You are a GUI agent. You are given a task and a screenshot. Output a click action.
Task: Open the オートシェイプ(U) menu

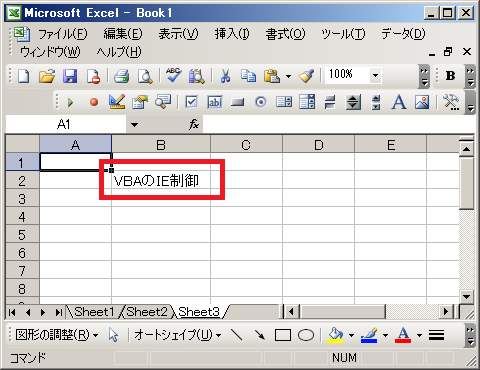pyautogui.click(x=178, y=335)
